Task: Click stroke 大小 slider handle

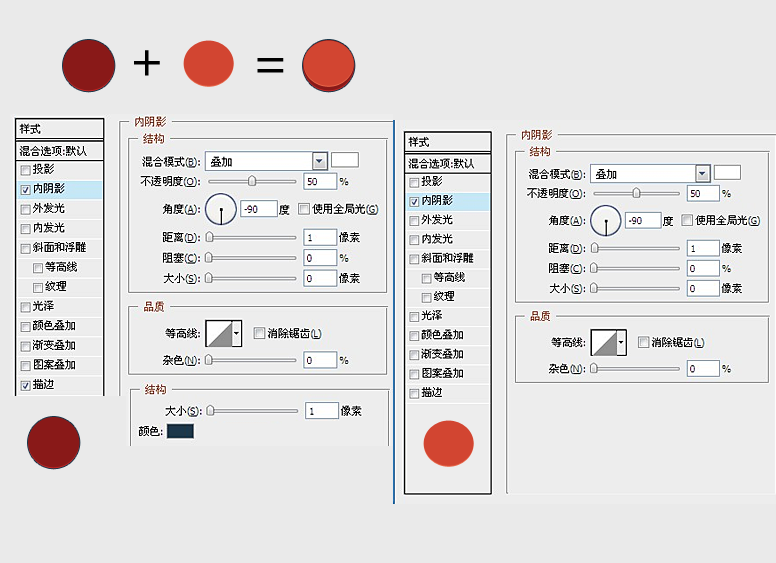Action: [x=210, y=411]
